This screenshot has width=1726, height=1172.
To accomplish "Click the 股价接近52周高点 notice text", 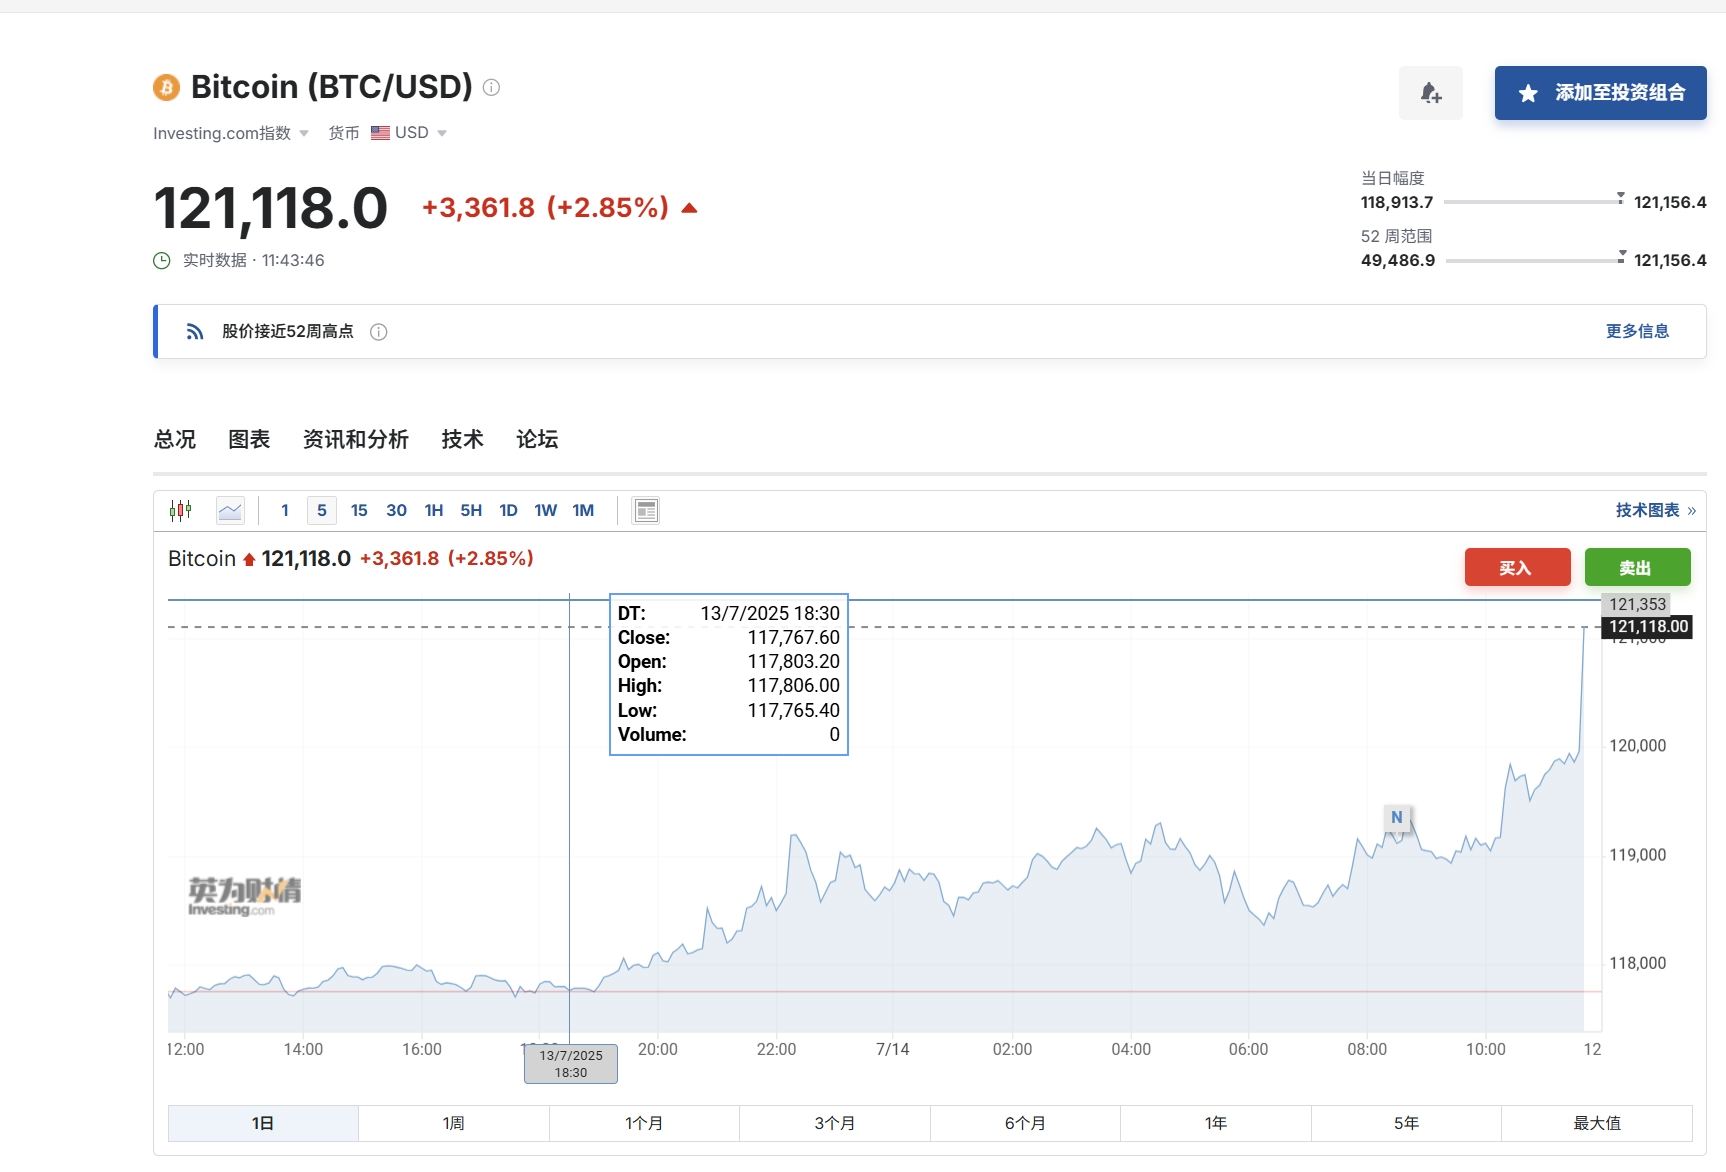I will coord(288,332).
